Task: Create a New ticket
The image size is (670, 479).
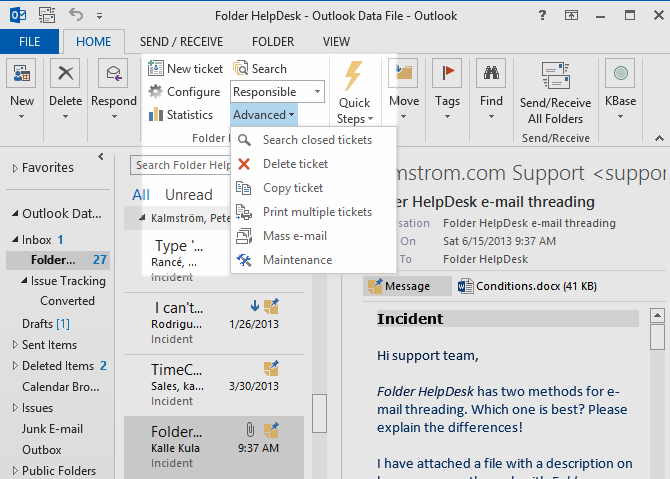Action: pyautogui.click(x=185, y=68)
